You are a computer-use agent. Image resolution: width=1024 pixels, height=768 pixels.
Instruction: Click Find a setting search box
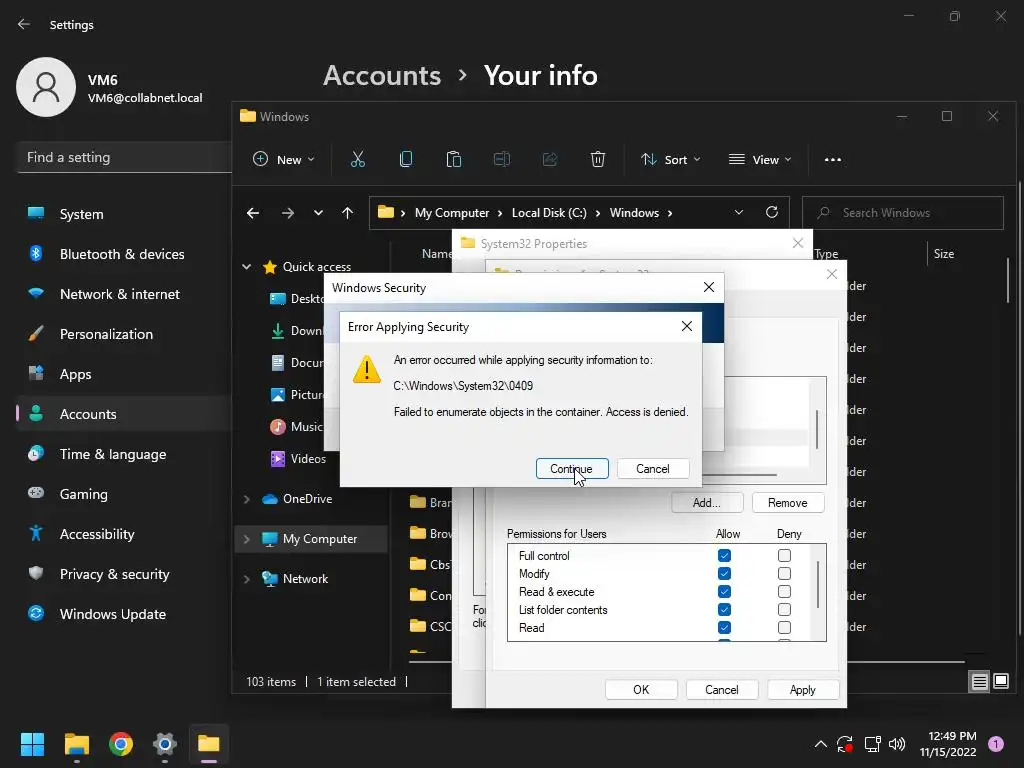[x=124, y=157]
